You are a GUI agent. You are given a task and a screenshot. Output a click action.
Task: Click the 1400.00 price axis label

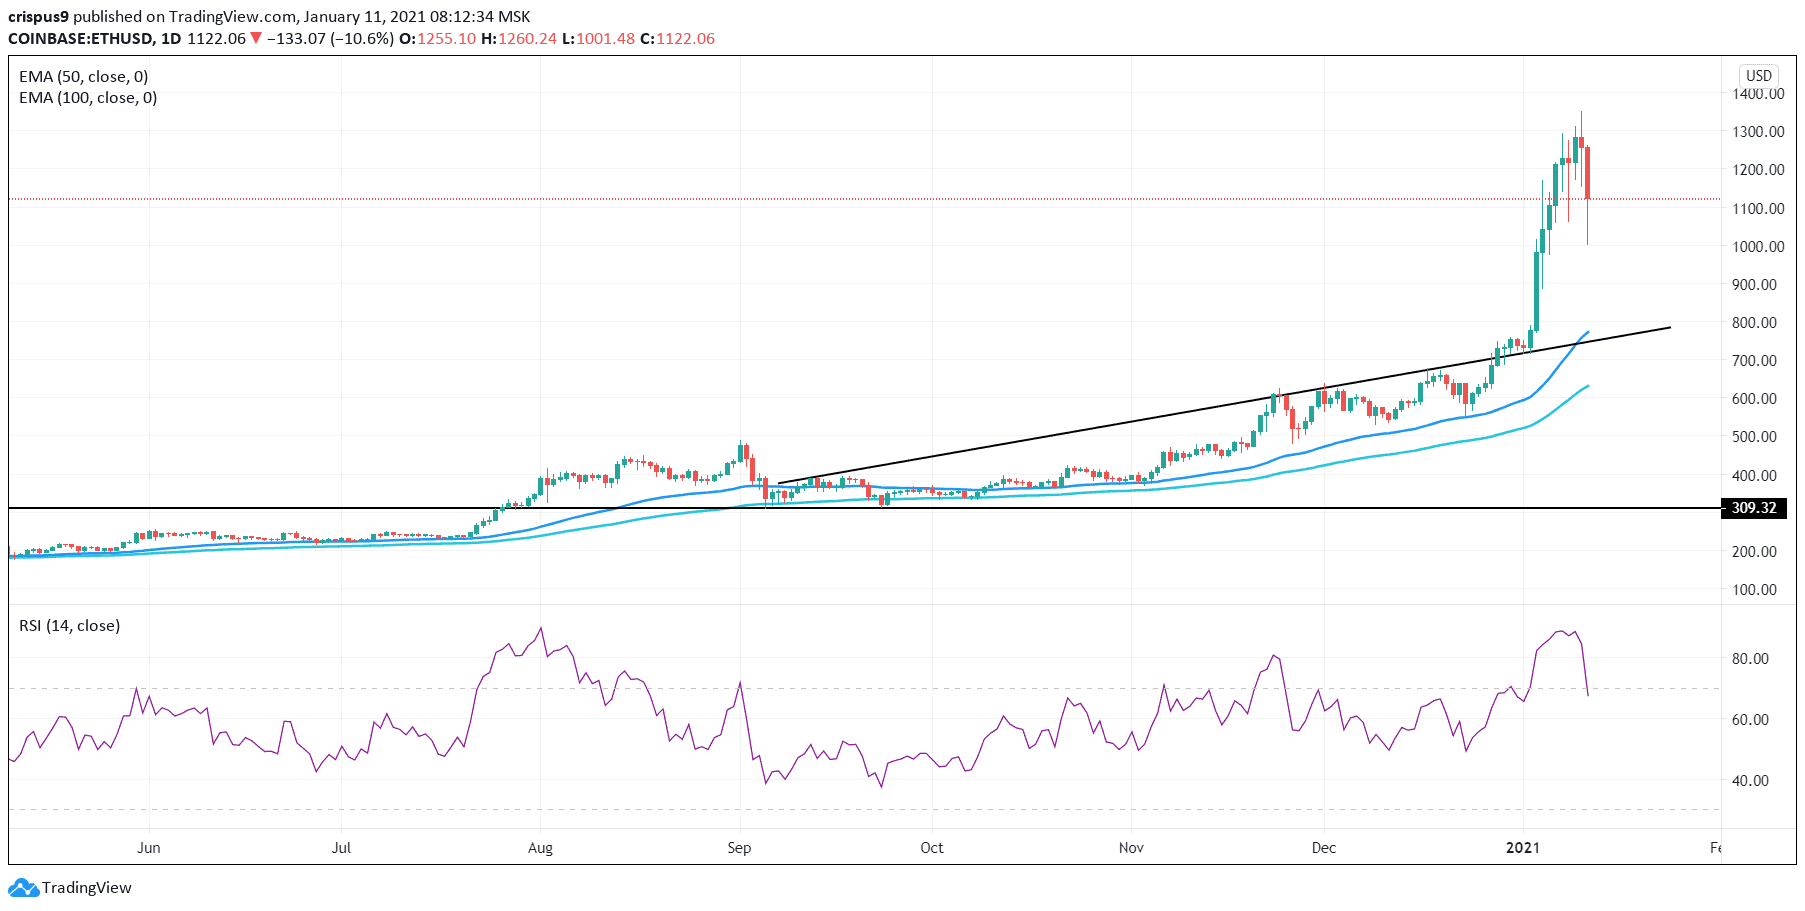1758,94
